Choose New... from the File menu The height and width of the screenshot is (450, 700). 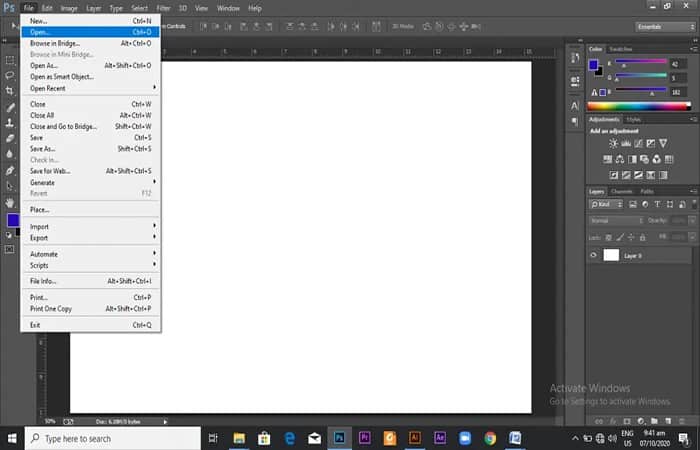coord(91,21)
